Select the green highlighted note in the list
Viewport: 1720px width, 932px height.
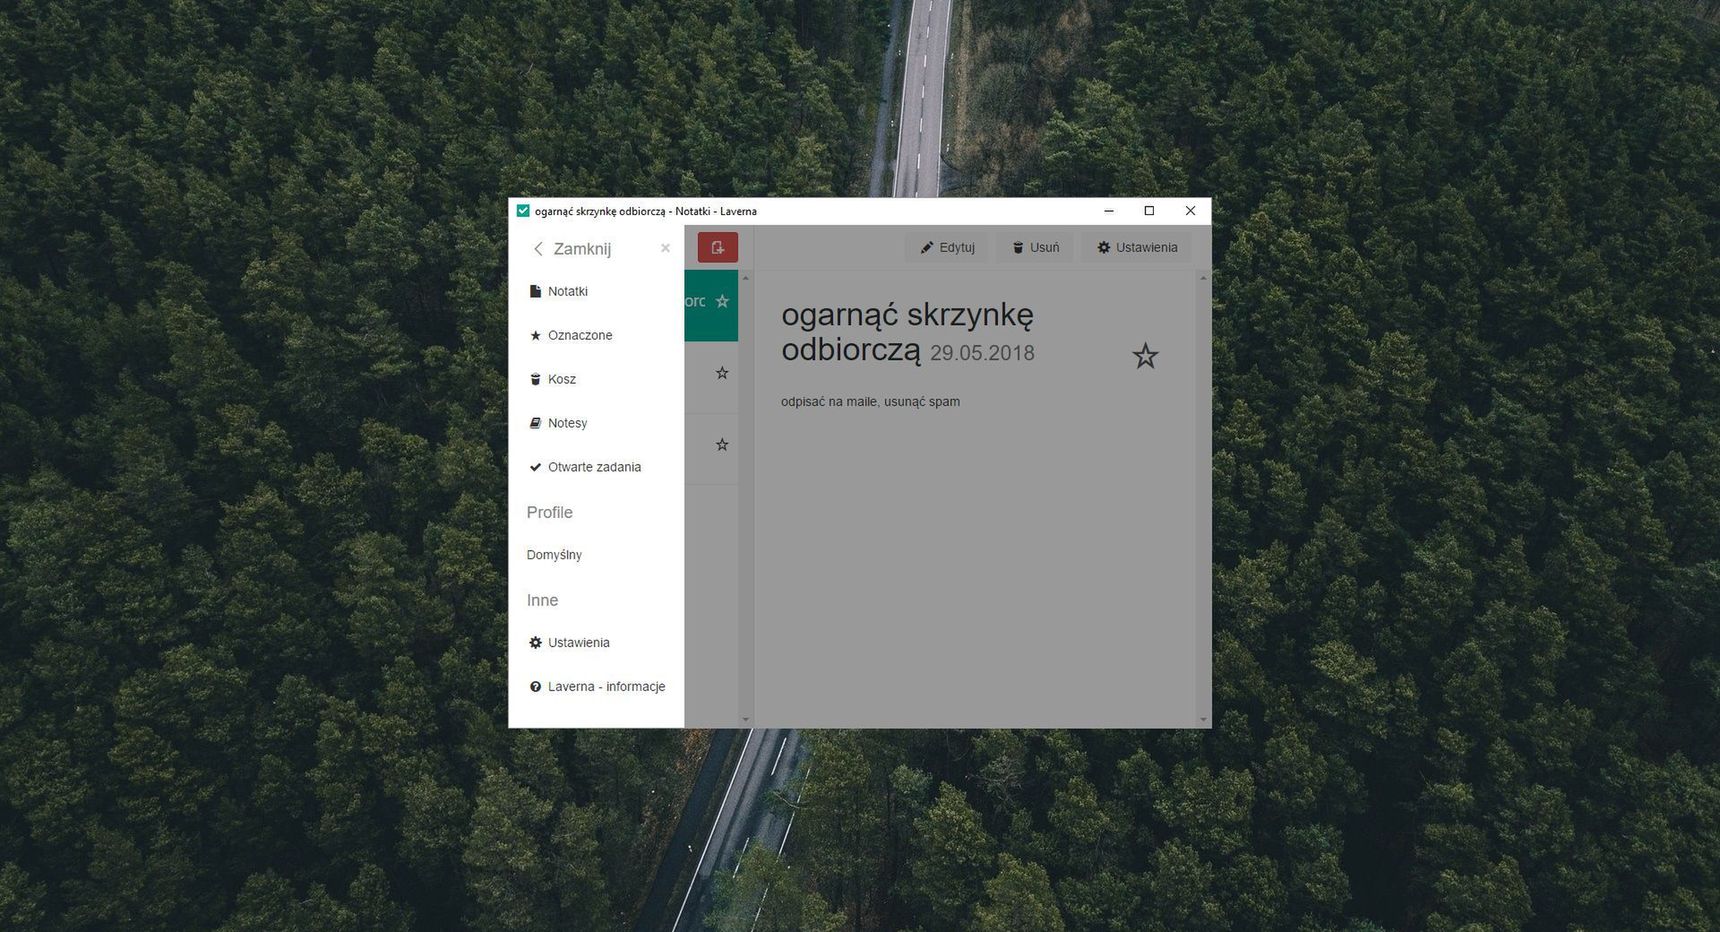[x=711, y=305]
